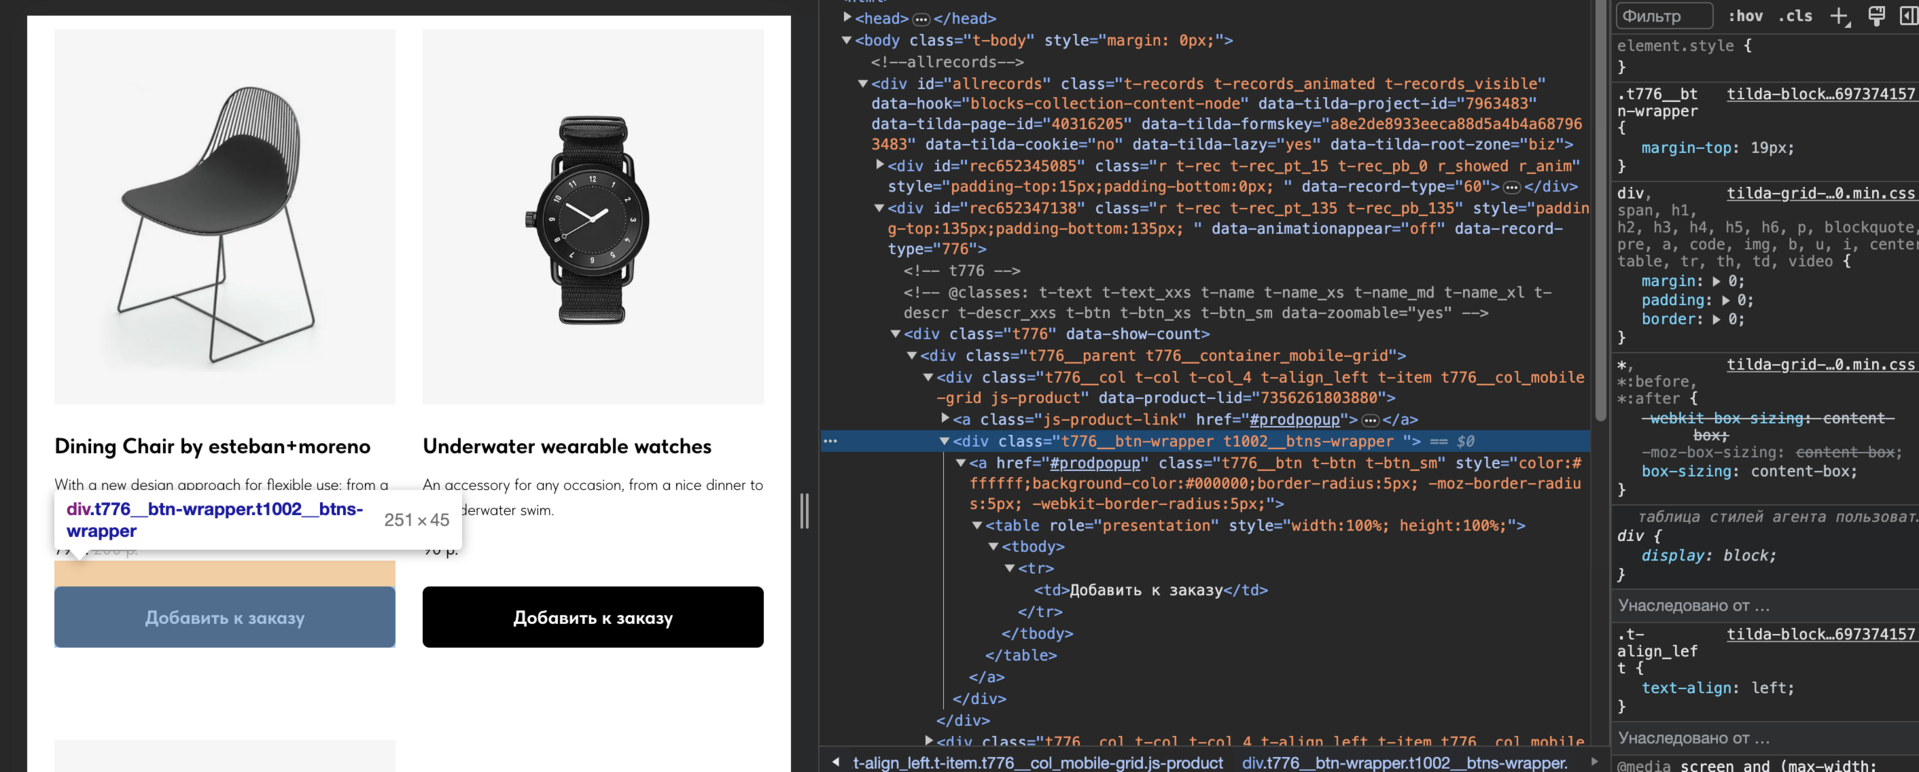The width and height of the screenshot is (1919, 772).
Task: Collapse the t776__parent div node
Action: click(x=912, y=356)
